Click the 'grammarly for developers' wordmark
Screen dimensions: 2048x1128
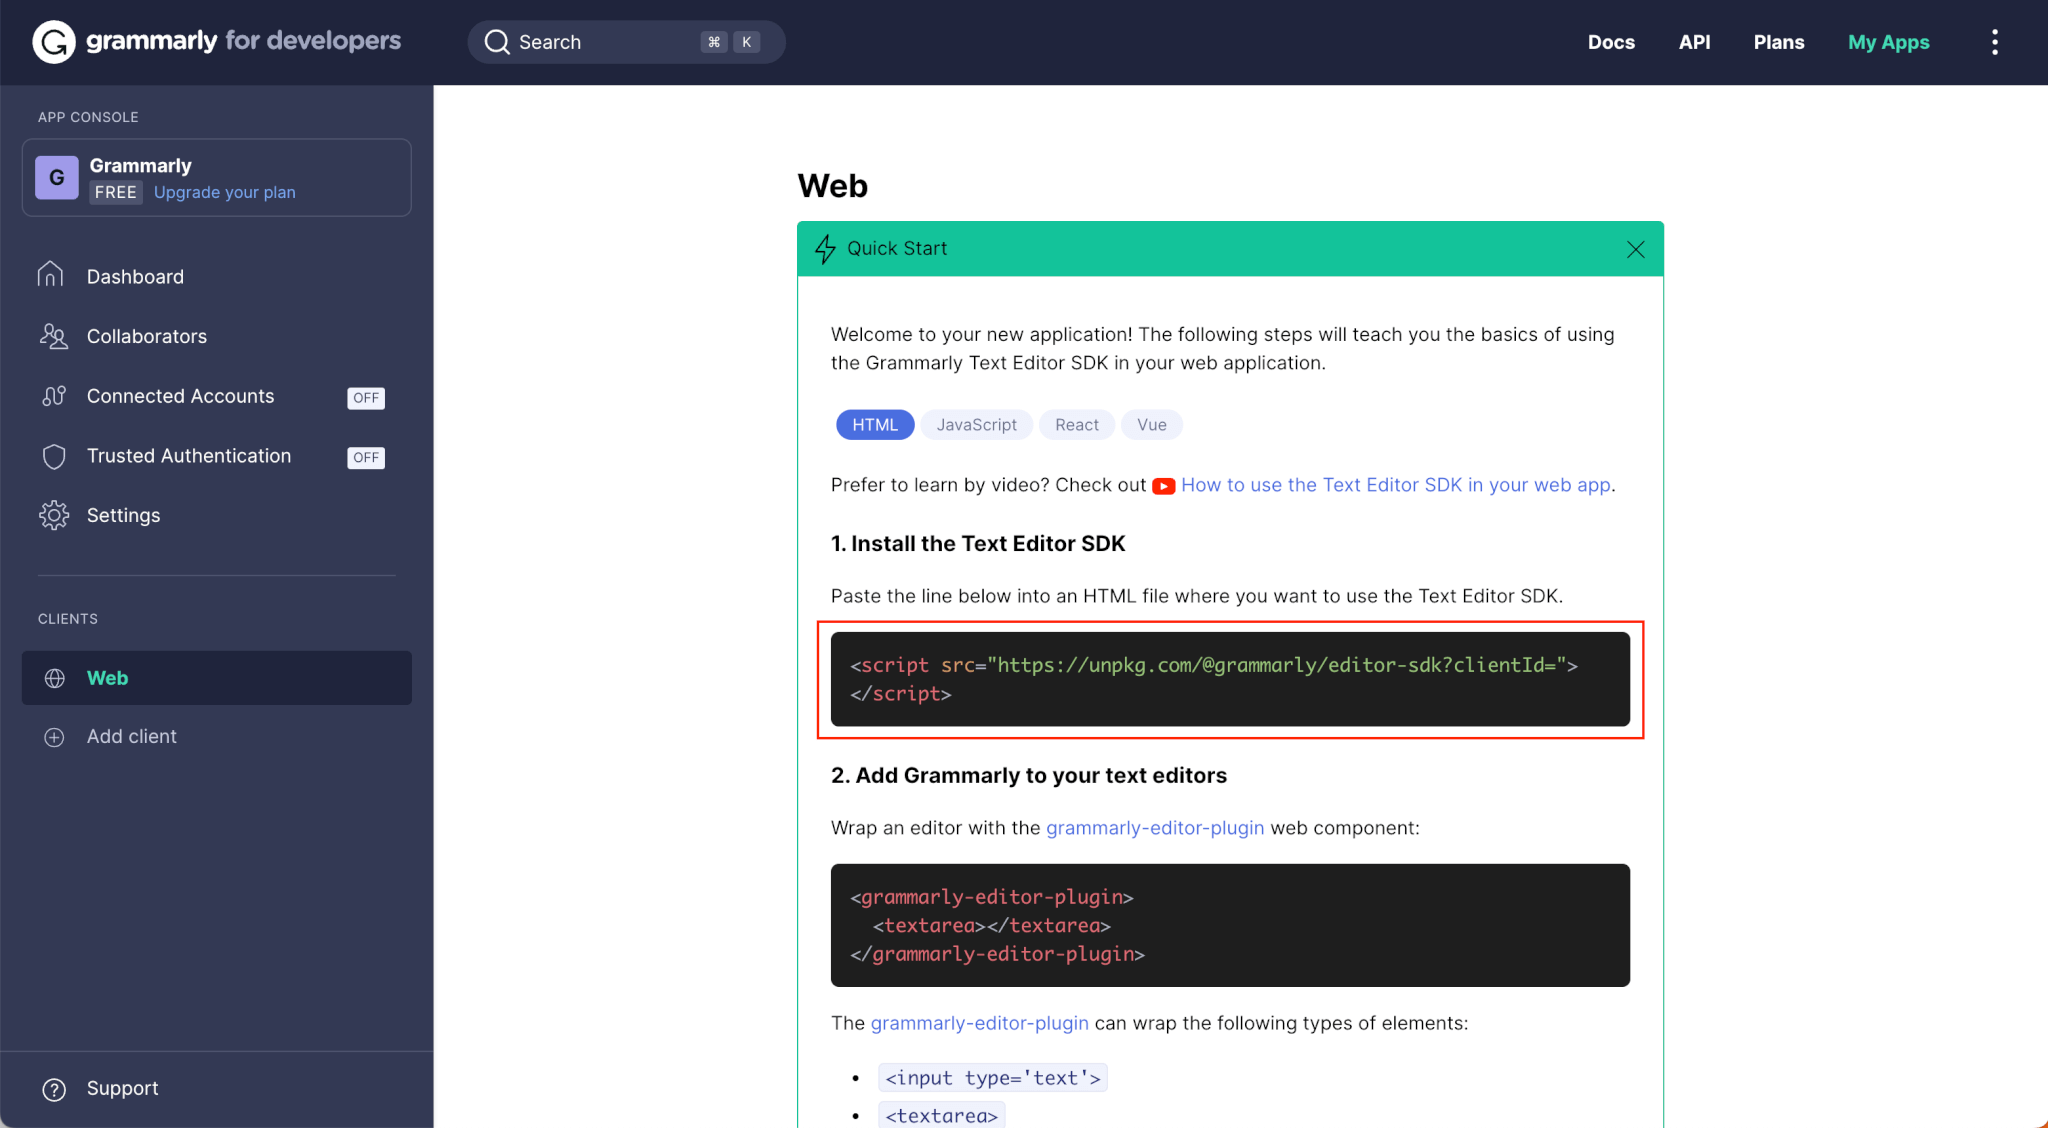pos(243,41)
